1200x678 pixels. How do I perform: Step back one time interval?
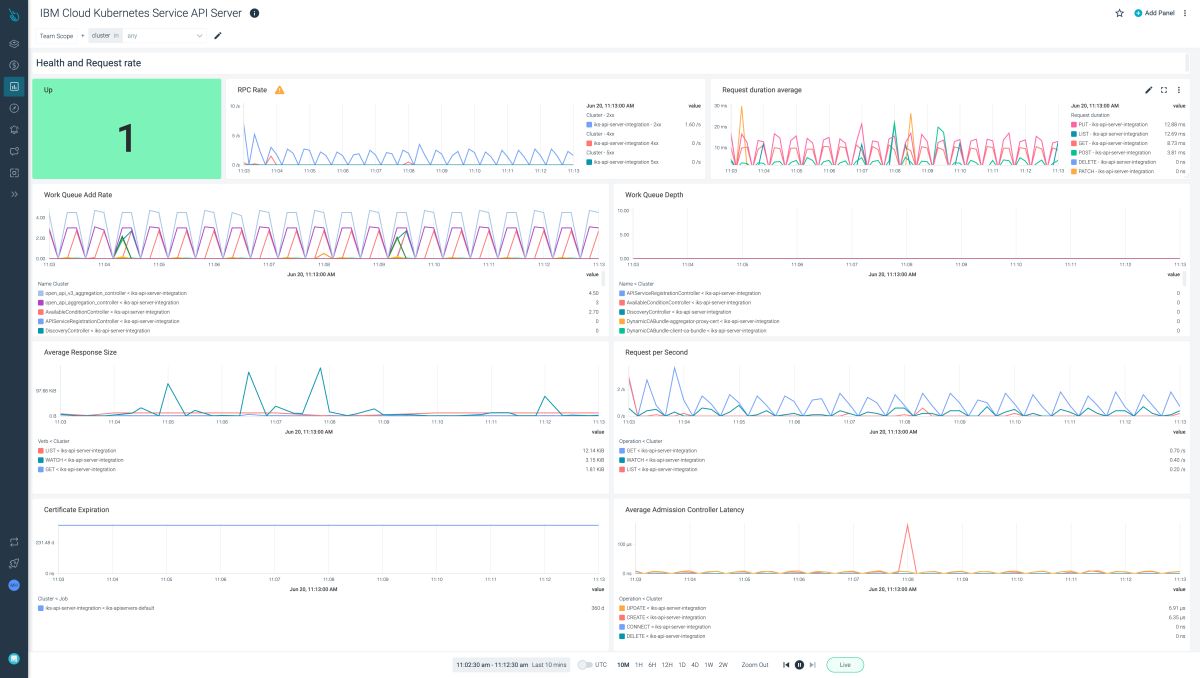point(786,664)
